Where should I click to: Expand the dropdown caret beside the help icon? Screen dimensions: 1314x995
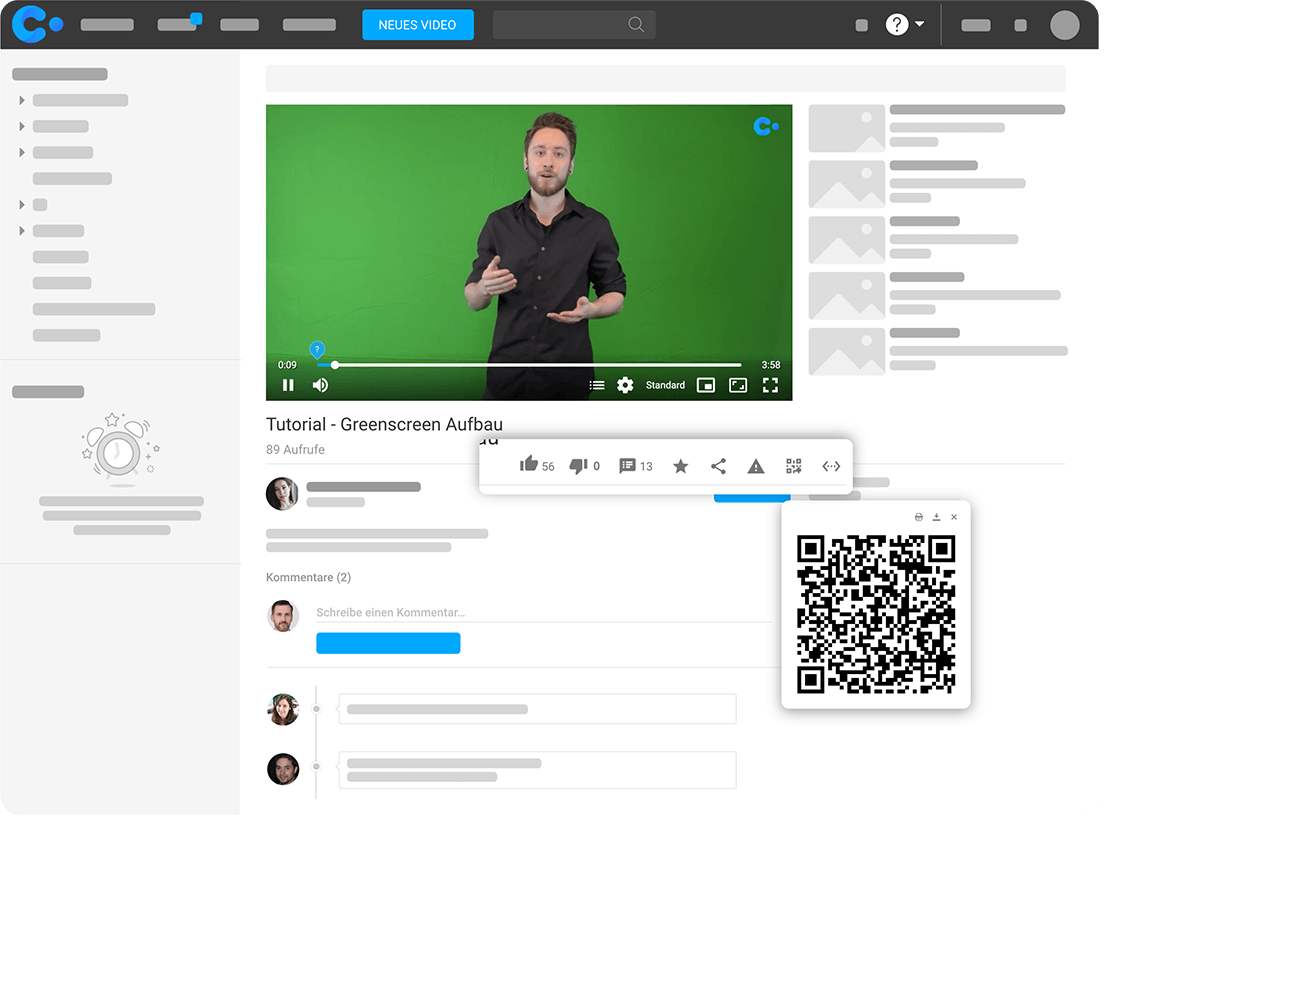[x=920, y=24]
